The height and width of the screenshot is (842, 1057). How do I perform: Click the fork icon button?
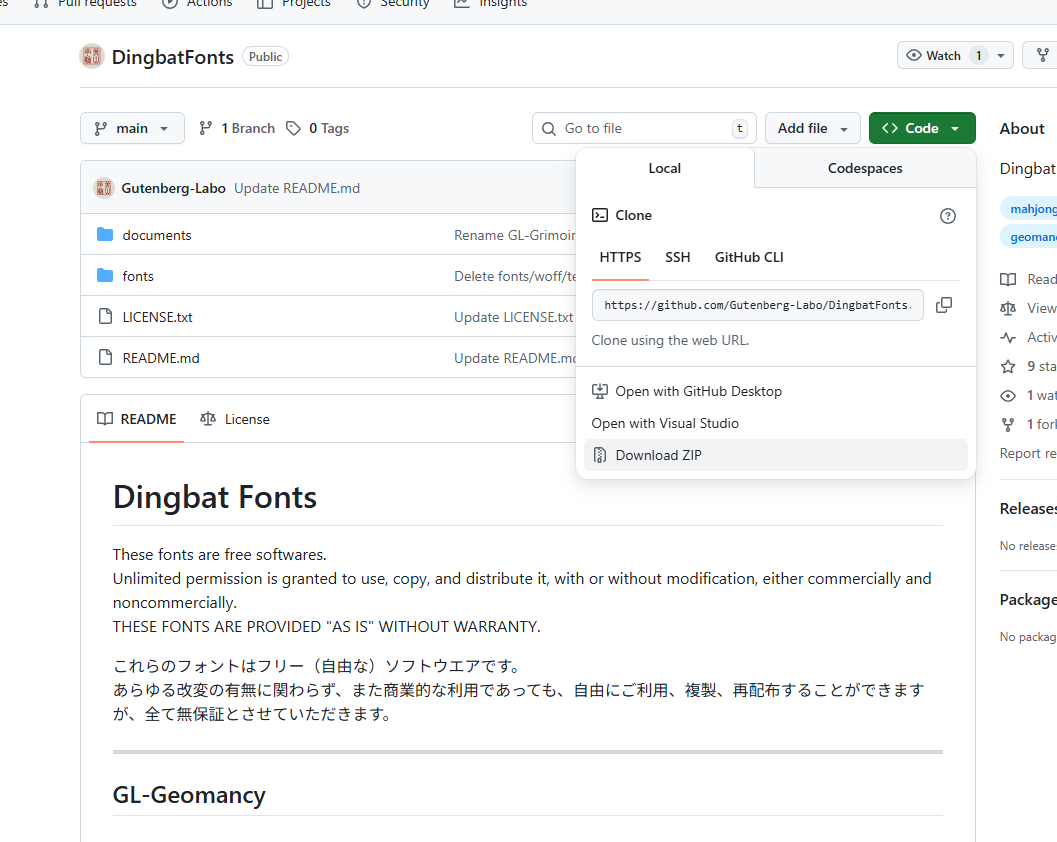(1041, 56)
